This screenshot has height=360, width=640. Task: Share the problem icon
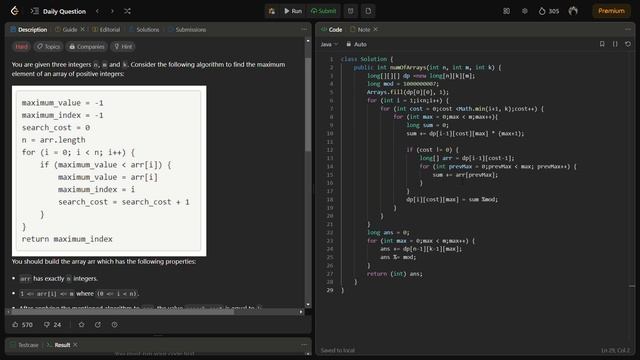(x=98, y=325)
